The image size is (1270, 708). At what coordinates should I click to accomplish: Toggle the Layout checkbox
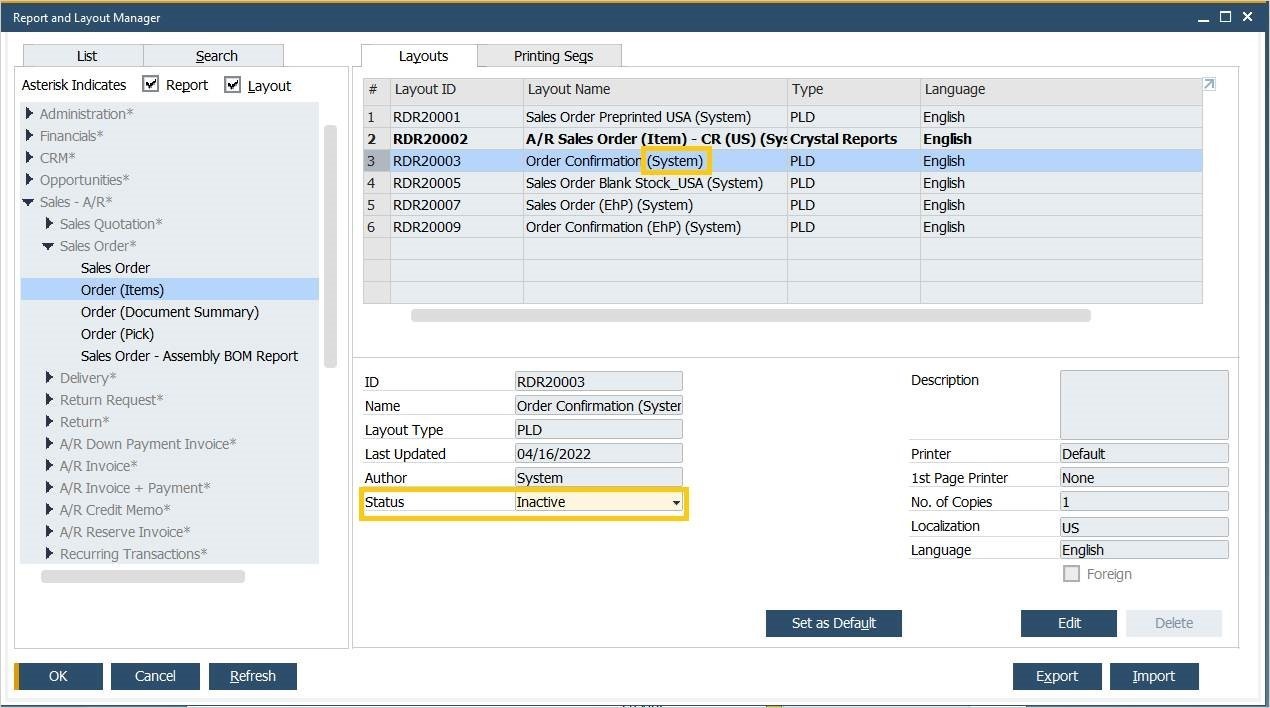[233, 85]
